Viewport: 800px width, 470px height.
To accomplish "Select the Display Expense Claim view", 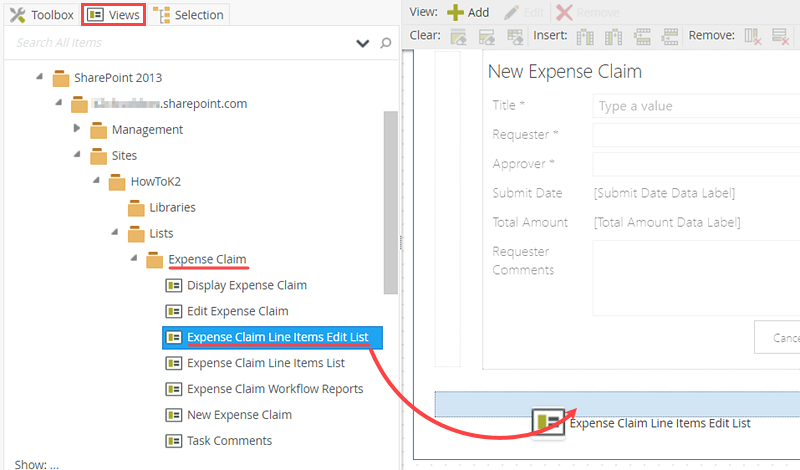I will point(246,285).
